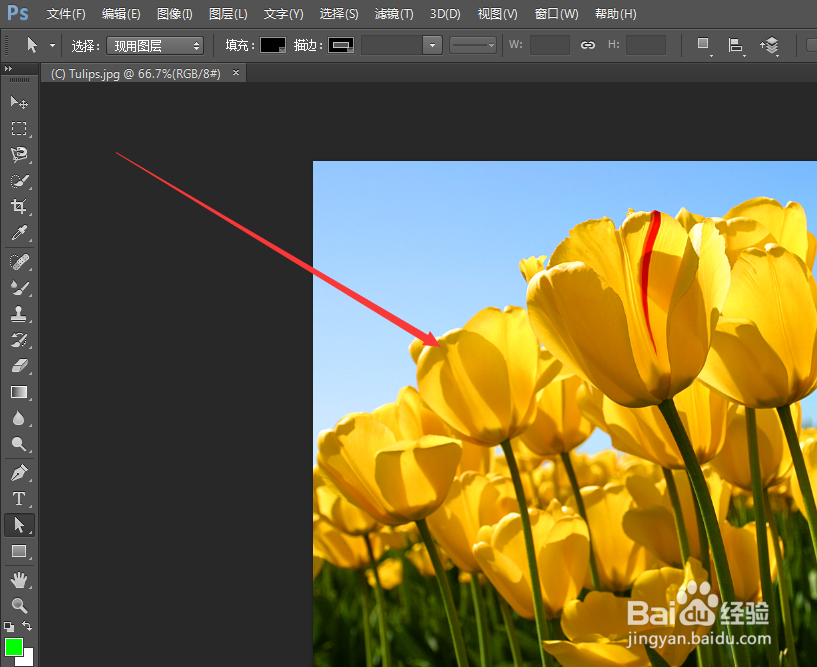Open the 选择(S) menu

pos(339,14)
